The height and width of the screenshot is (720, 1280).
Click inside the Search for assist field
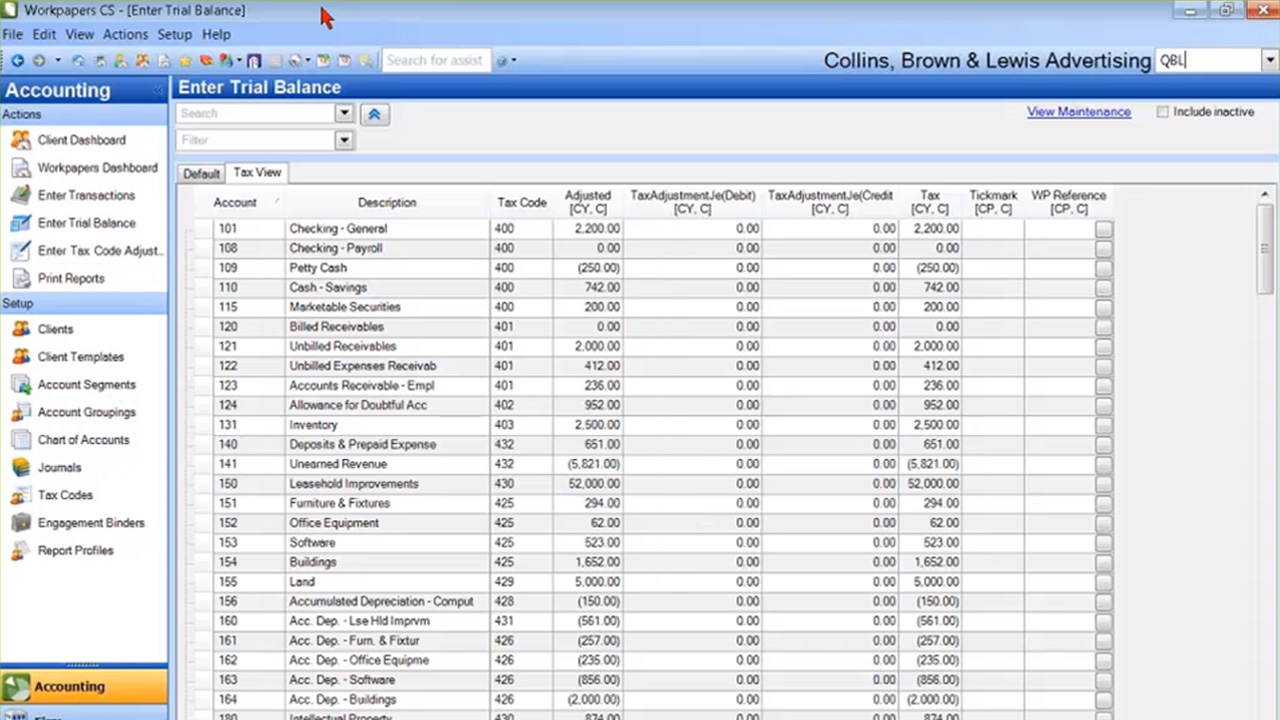[435, 60]
